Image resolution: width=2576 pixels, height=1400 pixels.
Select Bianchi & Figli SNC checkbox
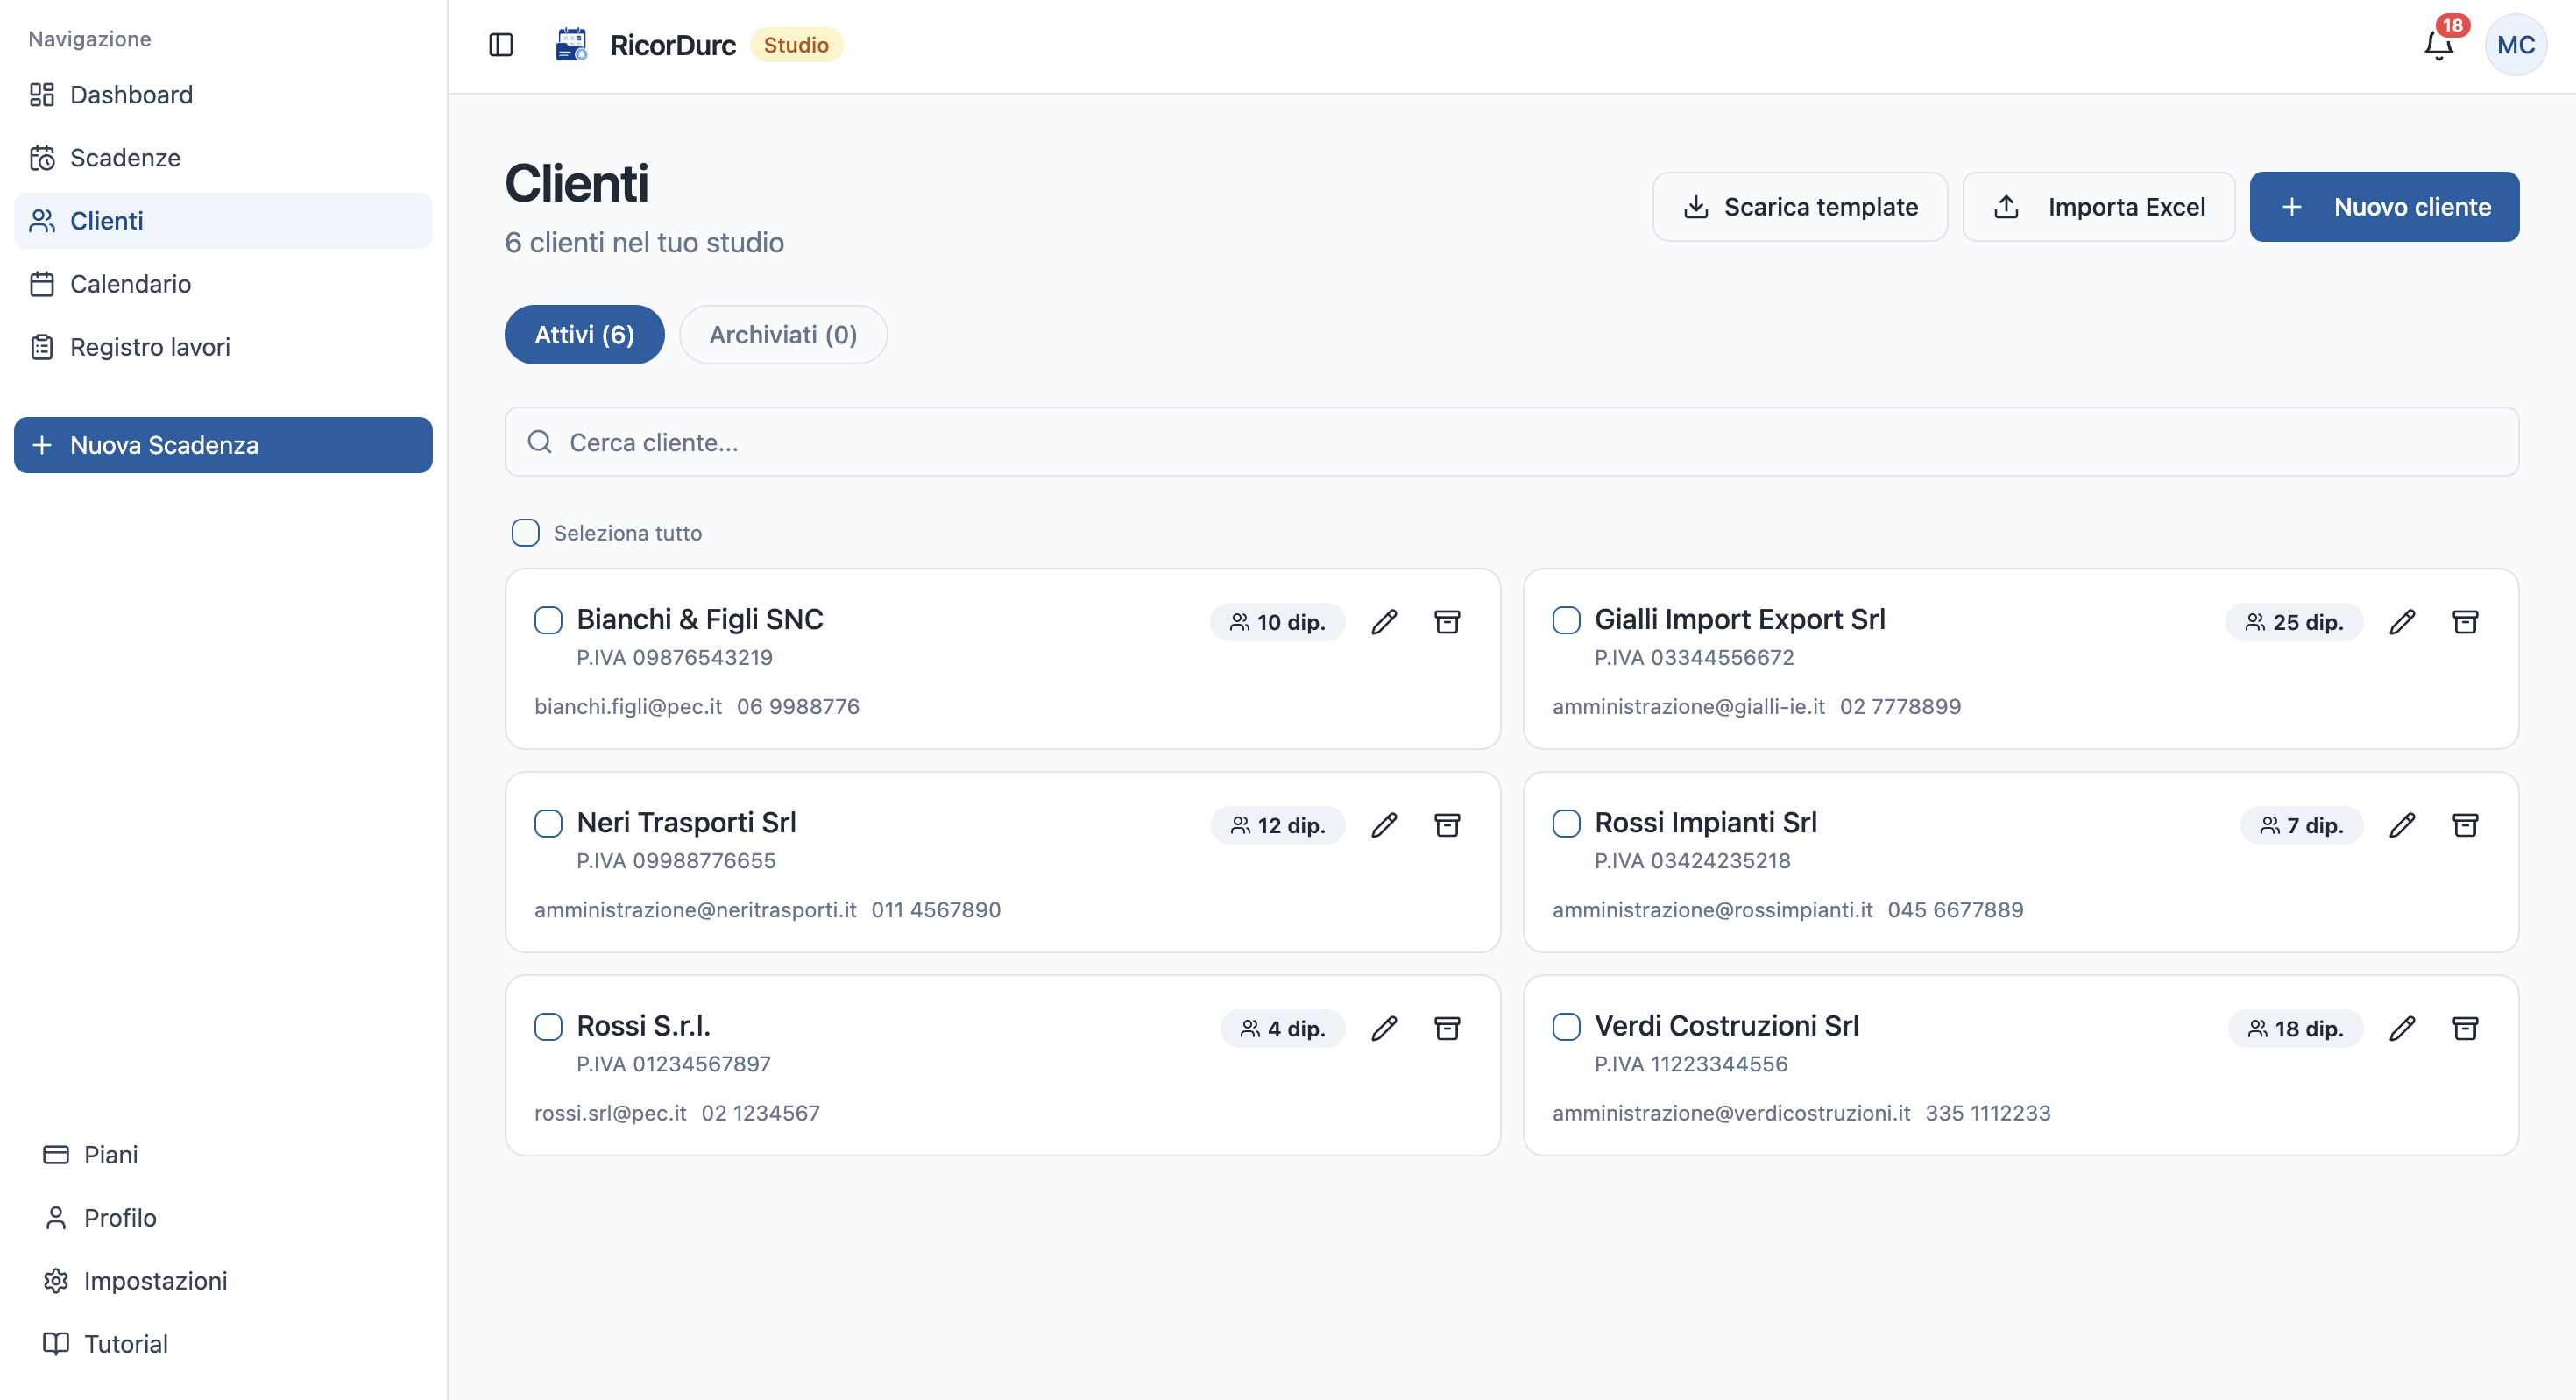(x=548, y=620)
